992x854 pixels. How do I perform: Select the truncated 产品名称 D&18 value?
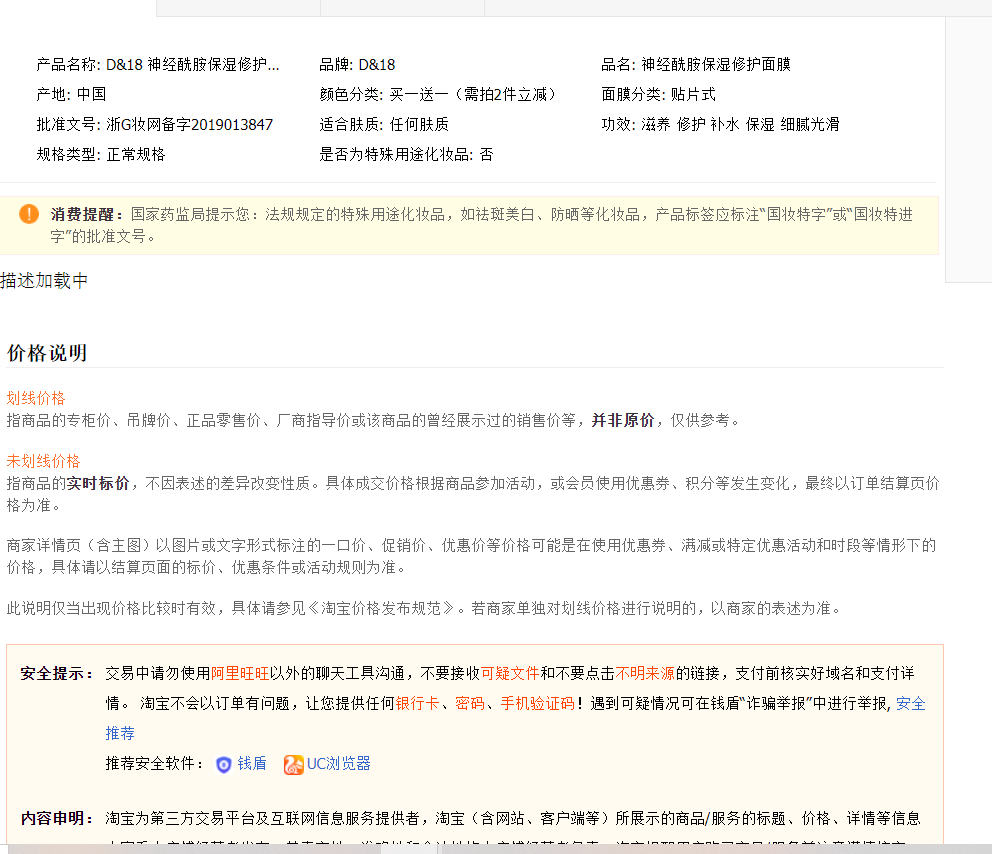pos(192,65)
